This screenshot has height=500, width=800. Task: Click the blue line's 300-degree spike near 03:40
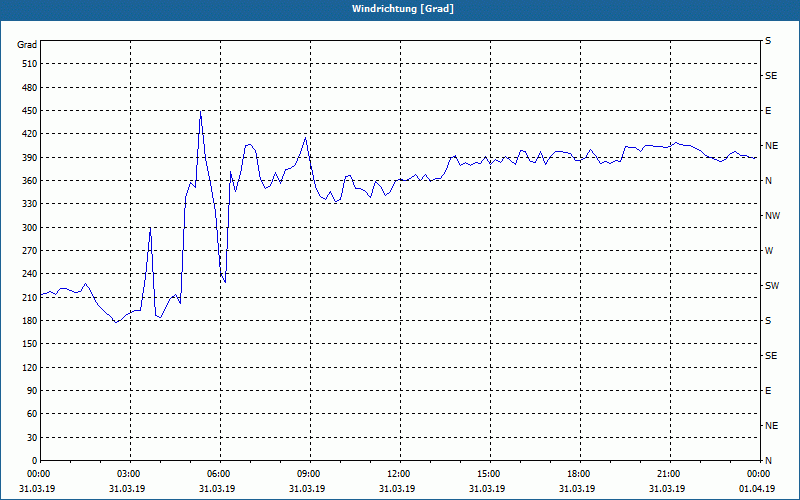click(x=150, y=228)
